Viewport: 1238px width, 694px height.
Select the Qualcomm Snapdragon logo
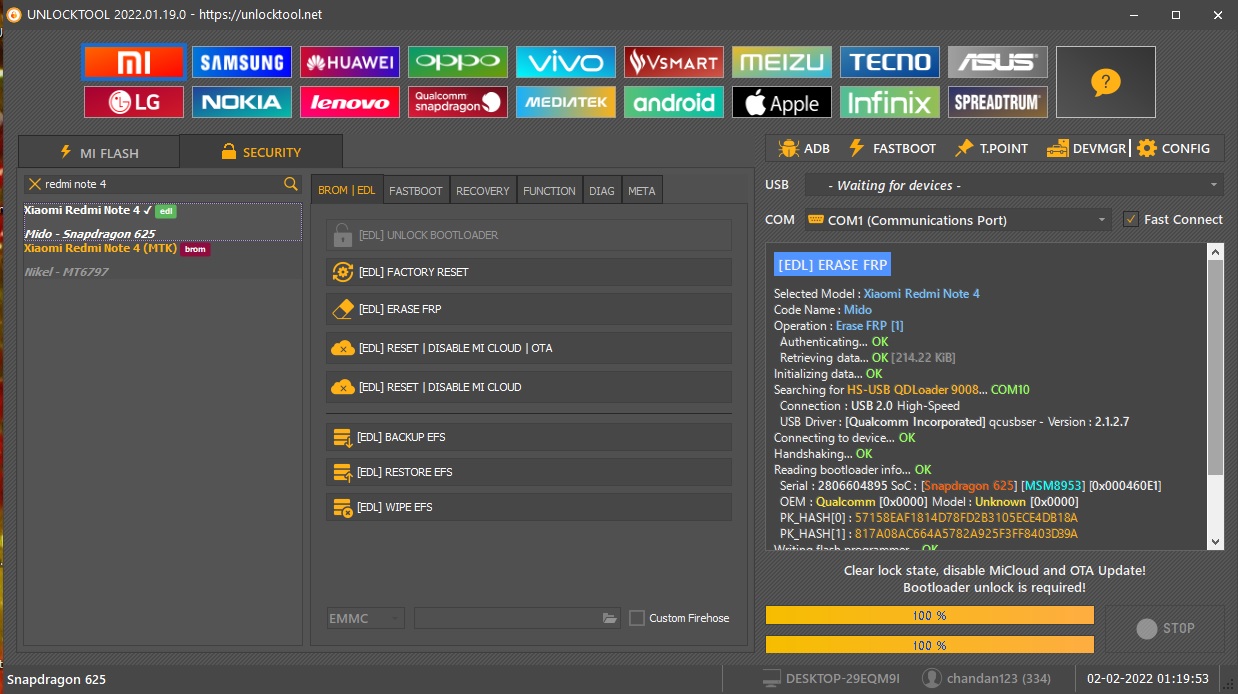(458, 102)
